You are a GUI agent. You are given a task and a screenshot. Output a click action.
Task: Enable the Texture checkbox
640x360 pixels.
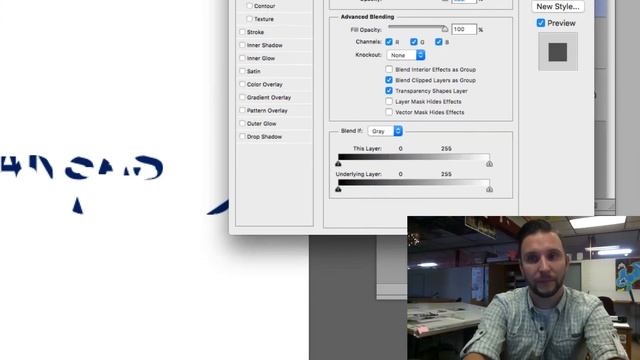(249, 19)
